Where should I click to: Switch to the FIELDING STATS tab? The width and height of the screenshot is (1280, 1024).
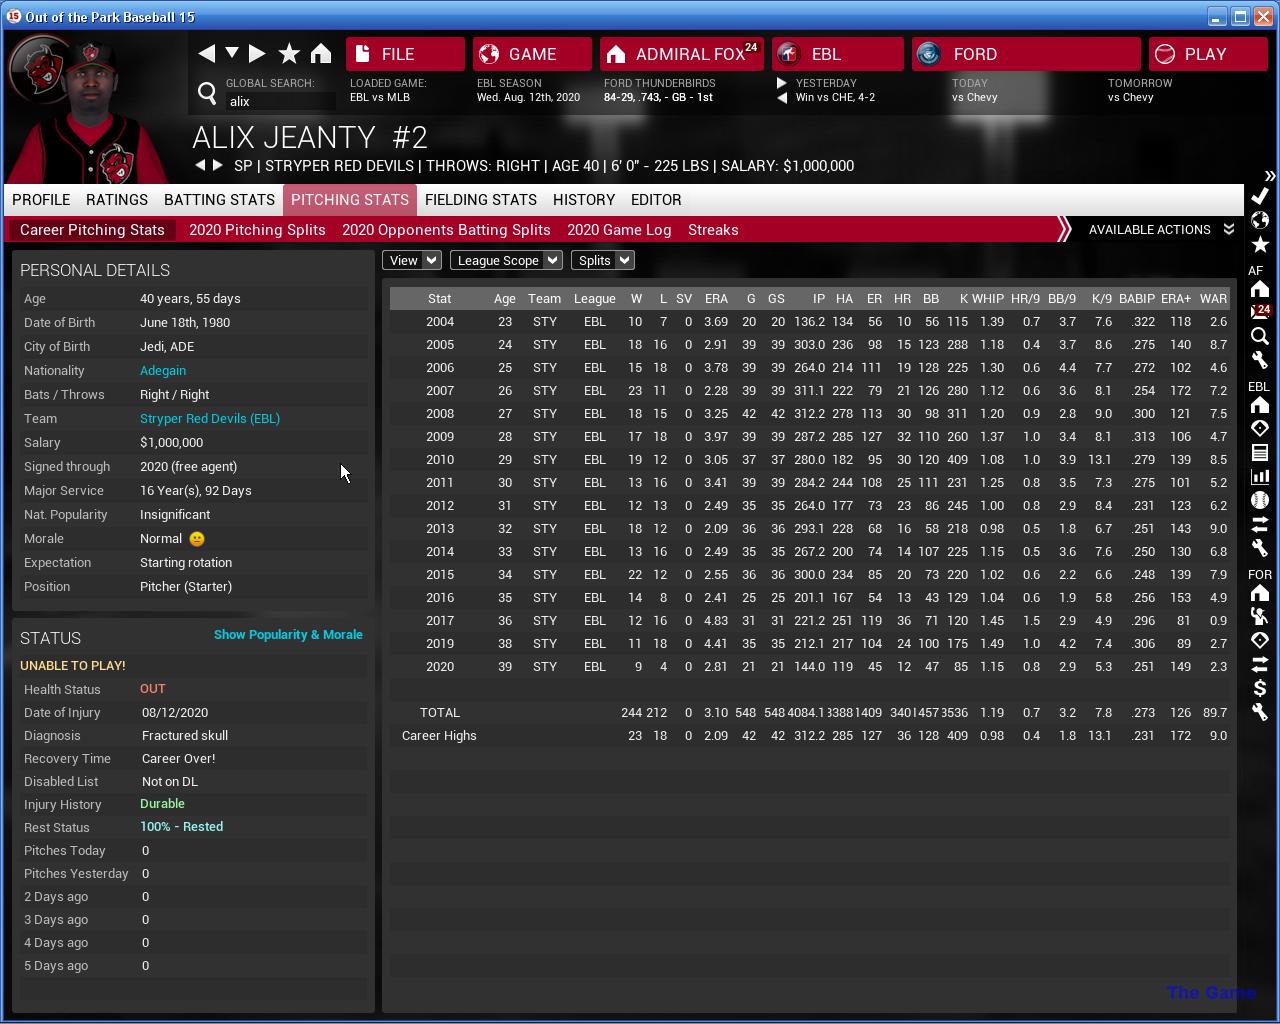pyautogui.click(x=481, y=200)
